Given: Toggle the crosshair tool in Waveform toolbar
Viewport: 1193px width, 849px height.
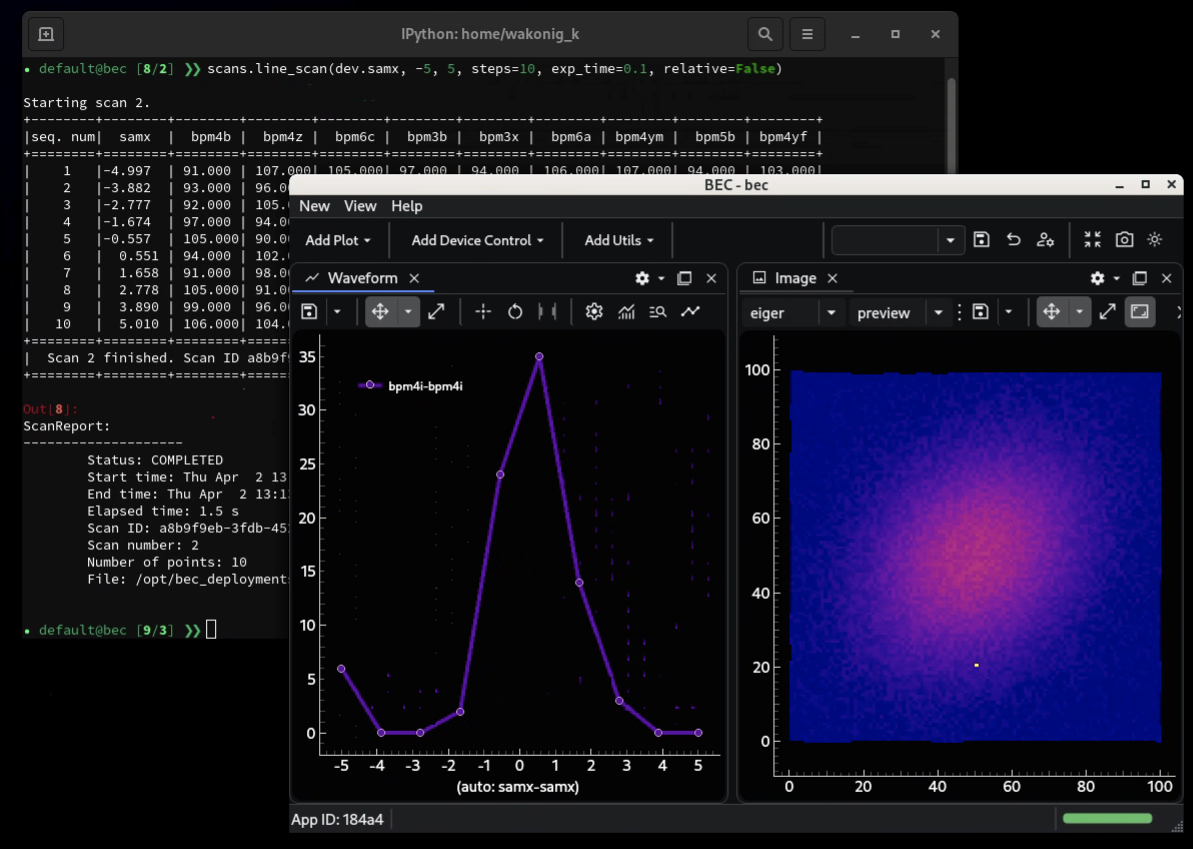Looking at the screenshot, I should (483, 312).
